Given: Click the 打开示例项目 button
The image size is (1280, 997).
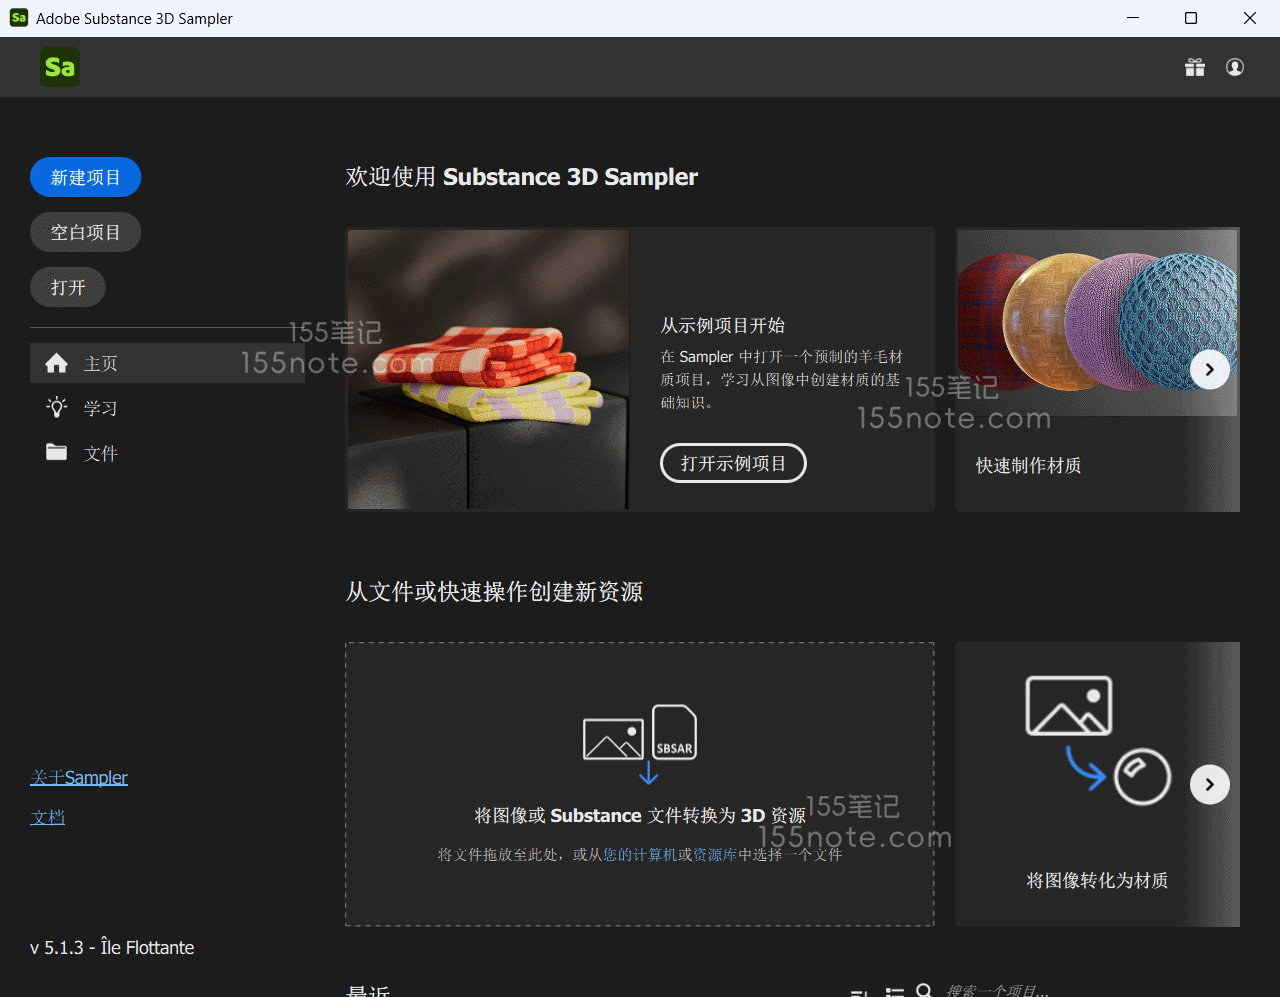Looking at the screenshot, I should tap(733, 463).
